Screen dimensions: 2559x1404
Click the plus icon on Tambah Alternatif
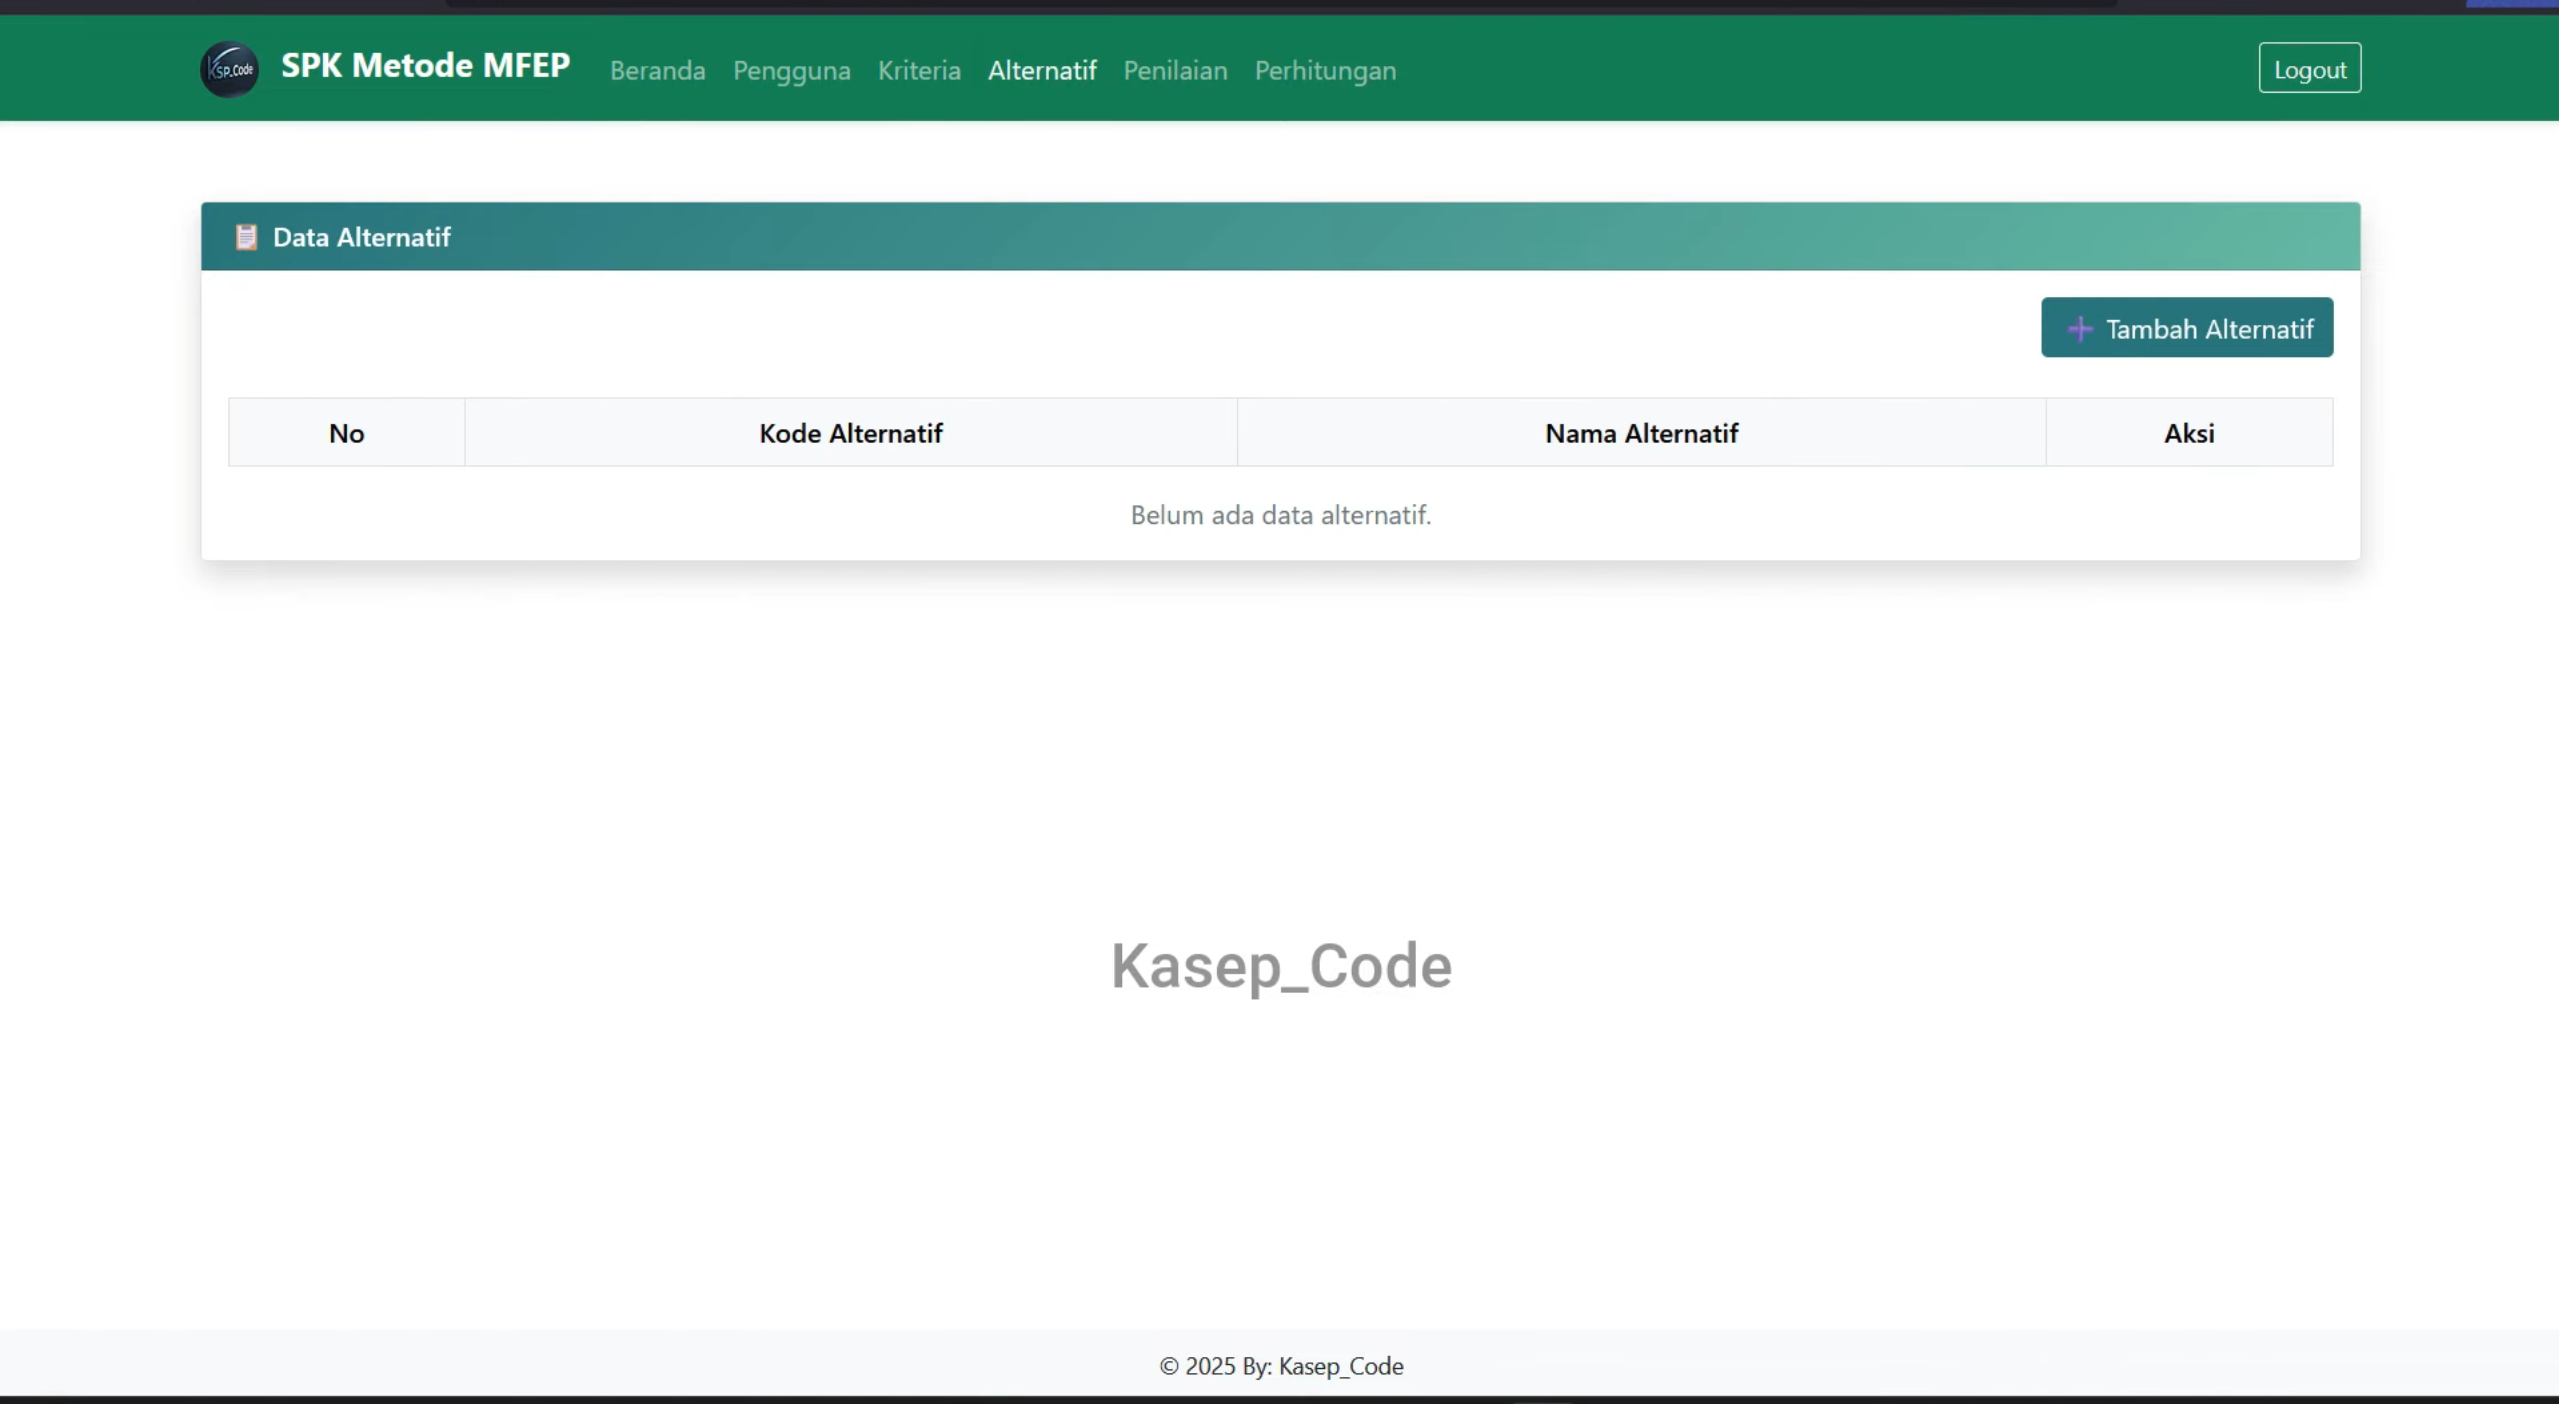coord(2080,329)
